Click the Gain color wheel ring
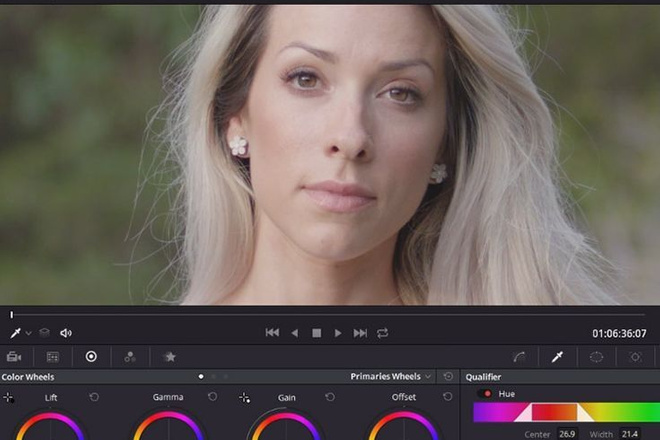Viewport: 660px width, 440px height. 286,417
